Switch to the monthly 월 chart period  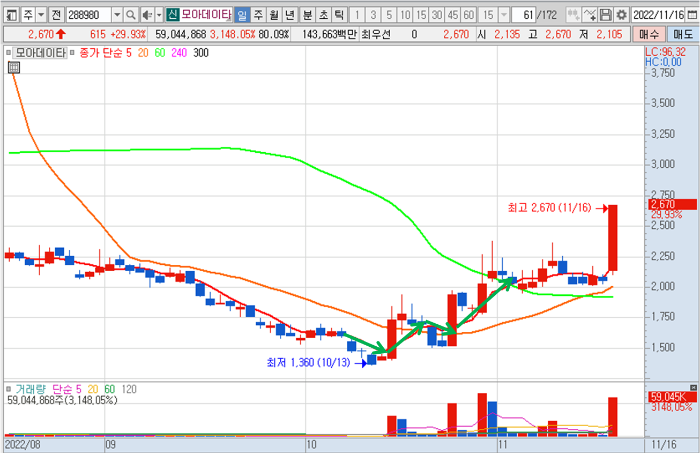tap(274, 15)
